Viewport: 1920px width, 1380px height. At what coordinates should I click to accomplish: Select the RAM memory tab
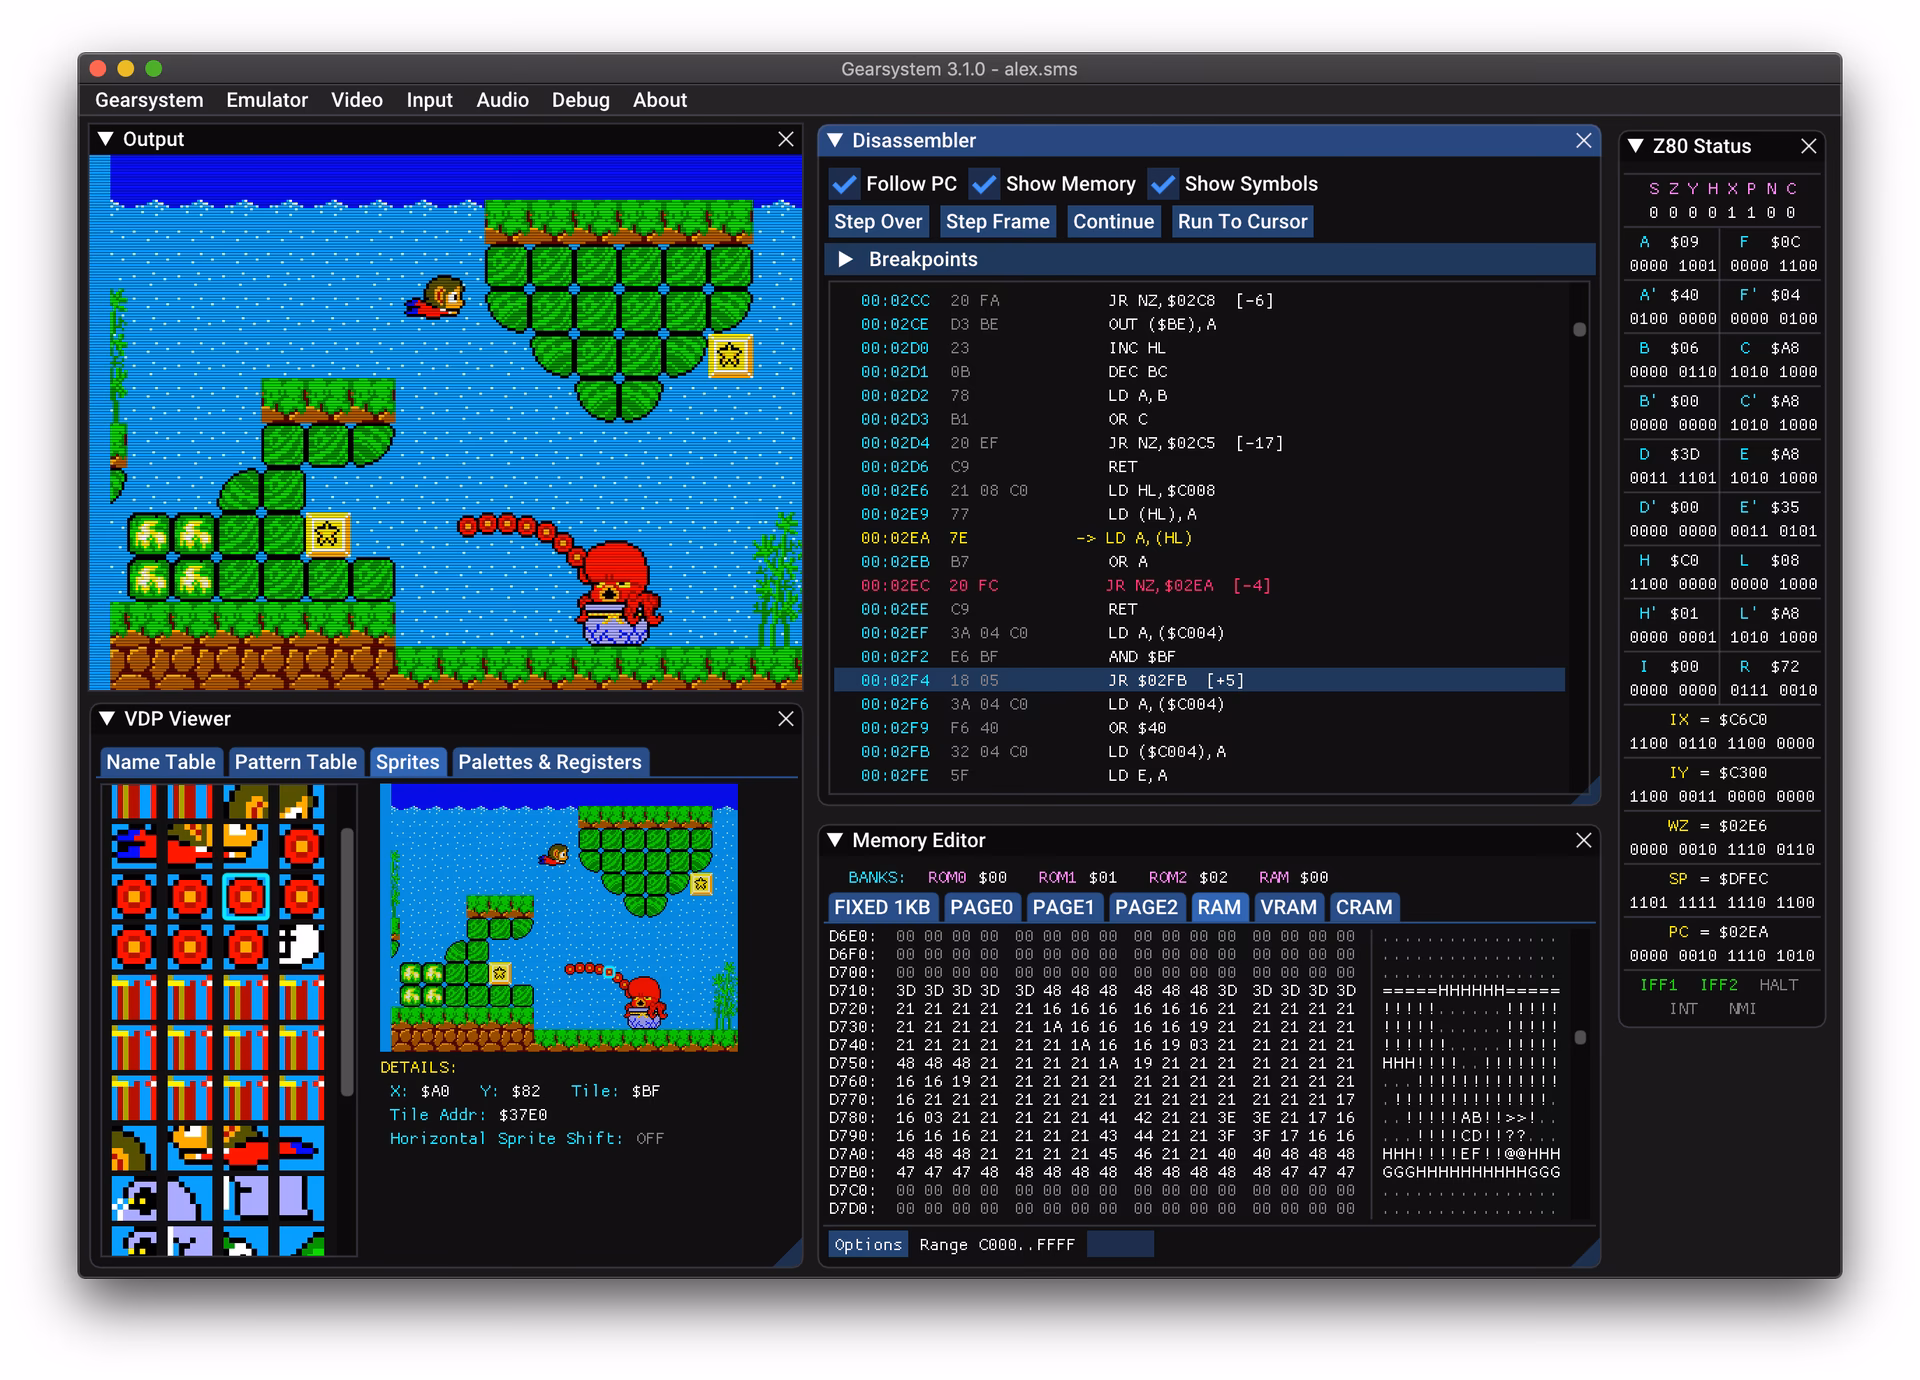(1219, 907)
